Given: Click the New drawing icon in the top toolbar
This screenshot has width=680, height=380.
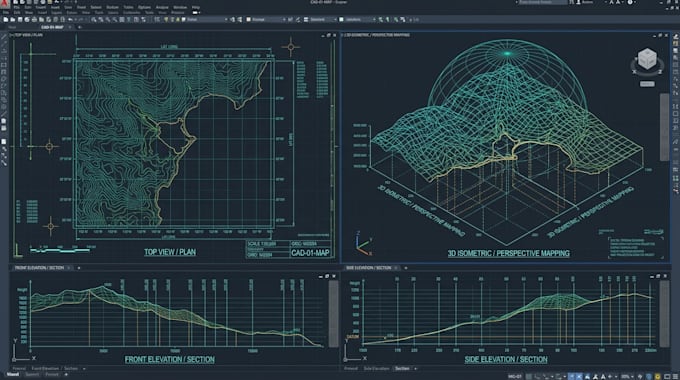Looking at the screenshot, I should point(6,20).
